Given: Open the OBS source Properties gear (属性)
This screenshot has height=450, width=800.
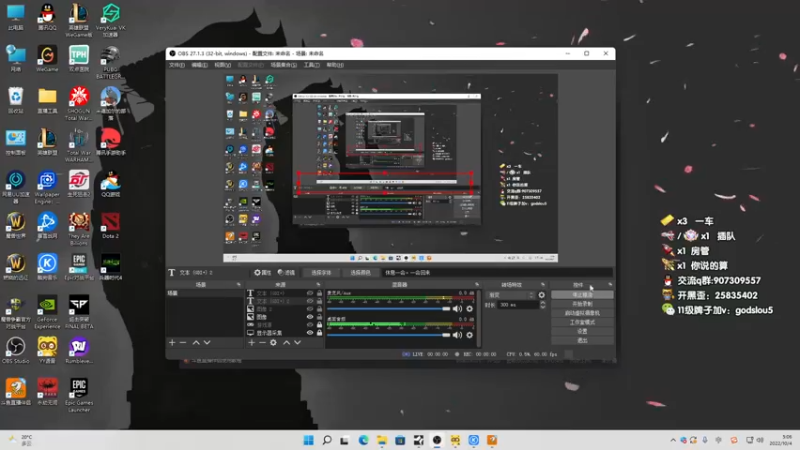Looking at the screenshot, I should [x=263, y=272].
